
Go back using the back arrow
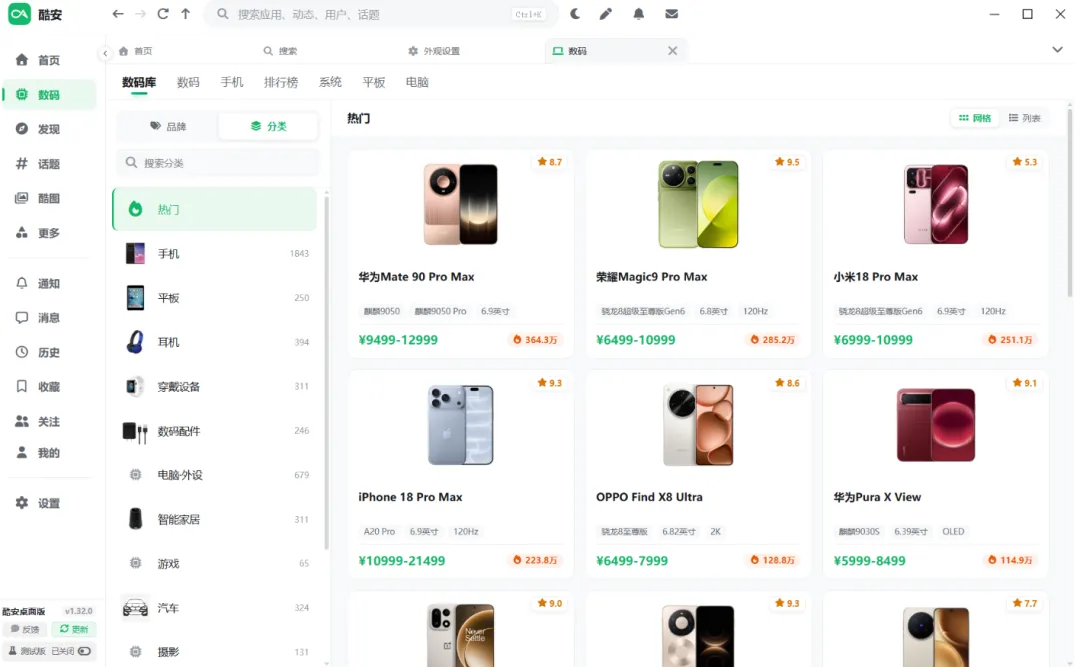click(118, 14)
